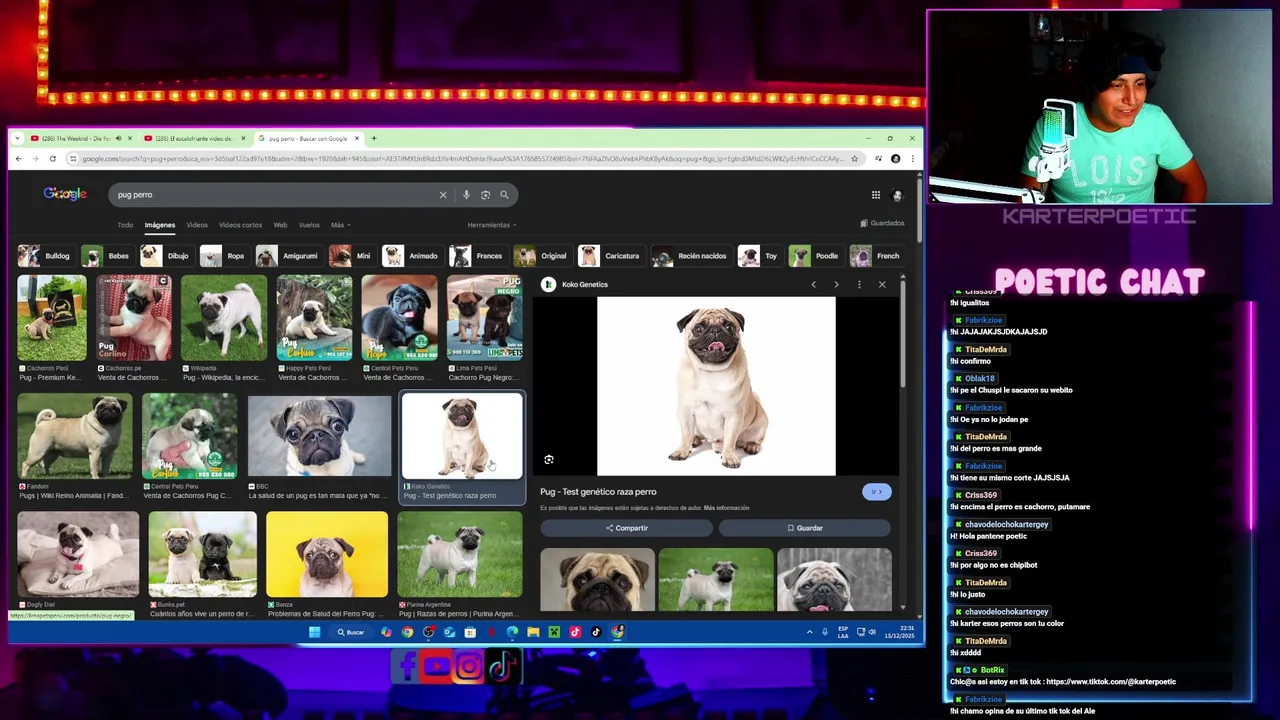This screenshot has height=720, width=1280.
Task: Open Copilot icon on the taskbar
Action: click(x=386, y=632)
